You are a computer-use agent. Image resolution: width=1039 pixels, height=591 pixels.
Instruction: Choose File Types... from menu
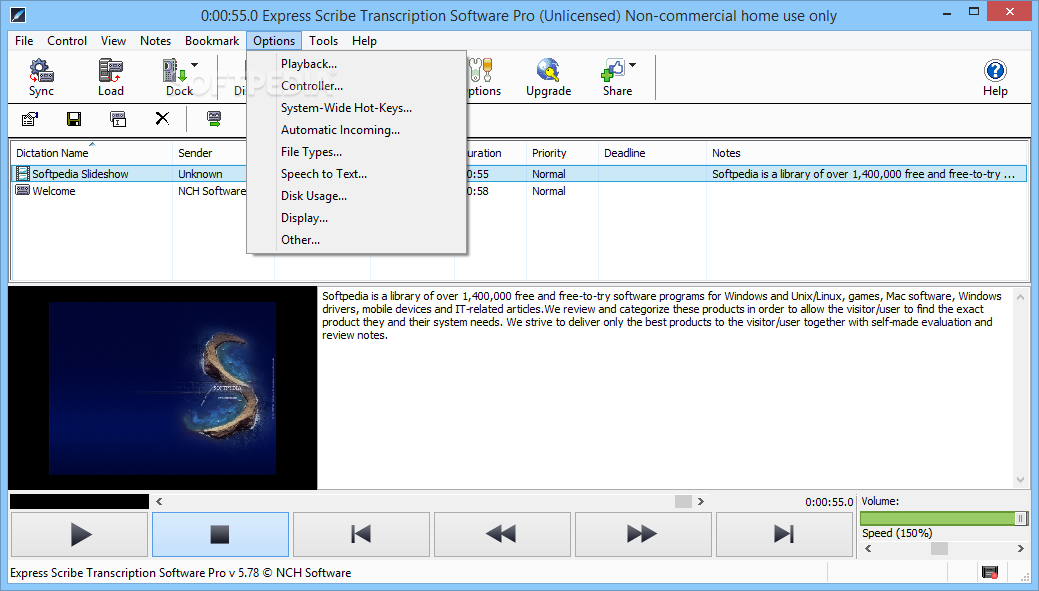point(356,152)
